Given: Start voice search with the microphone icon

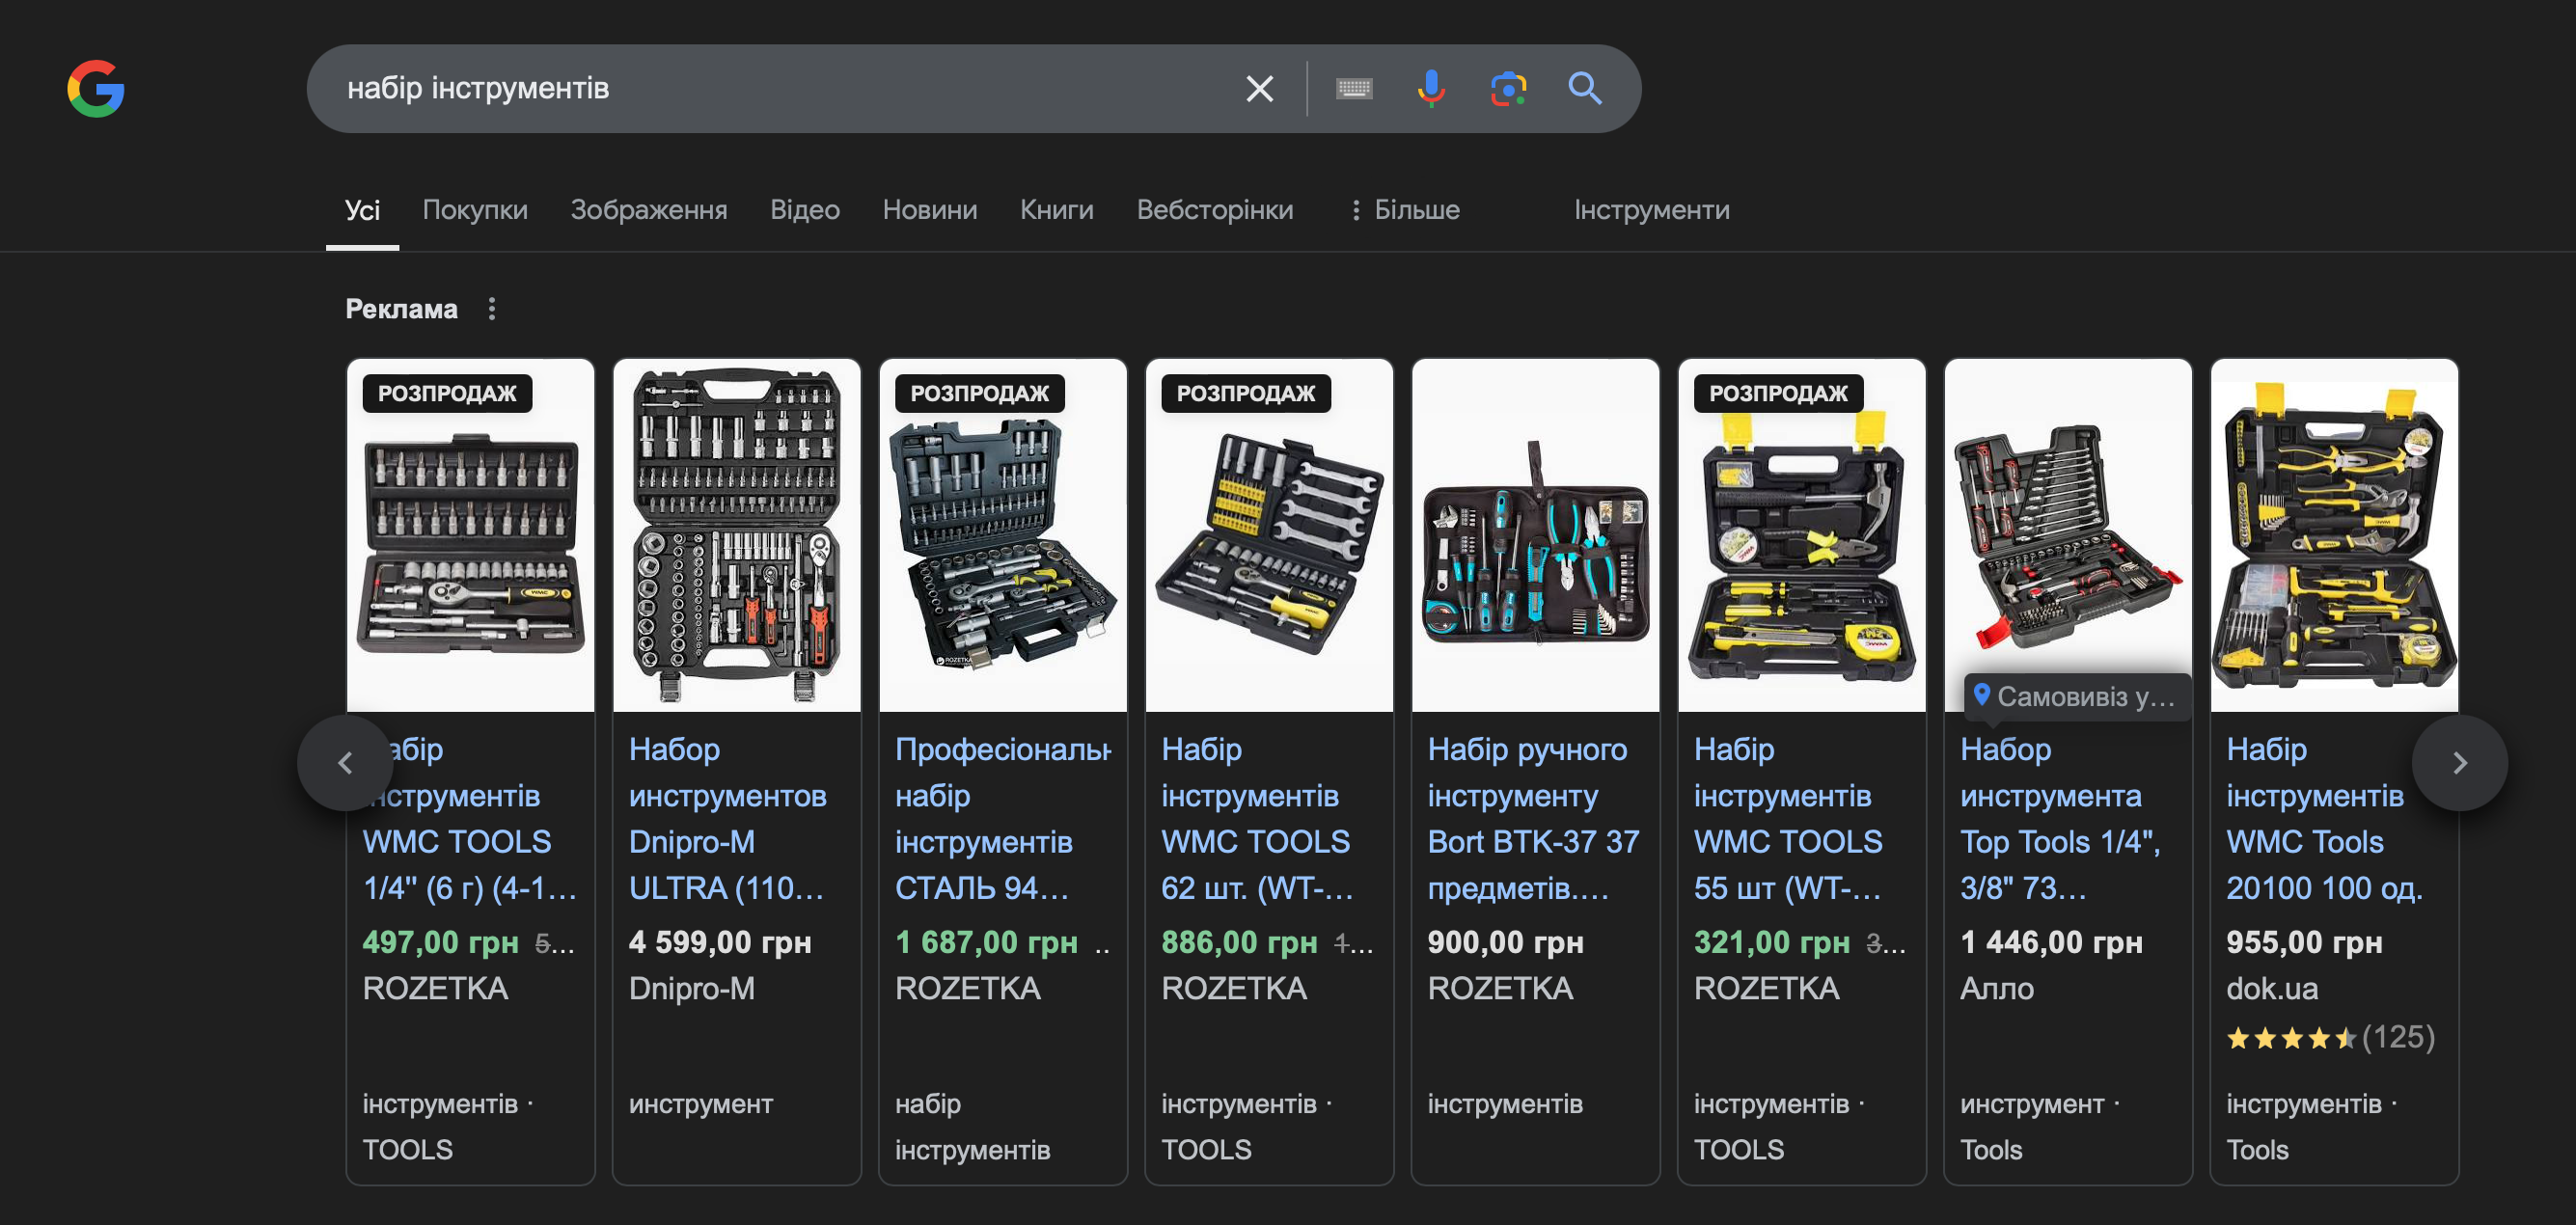Looking at the screenshot, I should (1431, 89).
